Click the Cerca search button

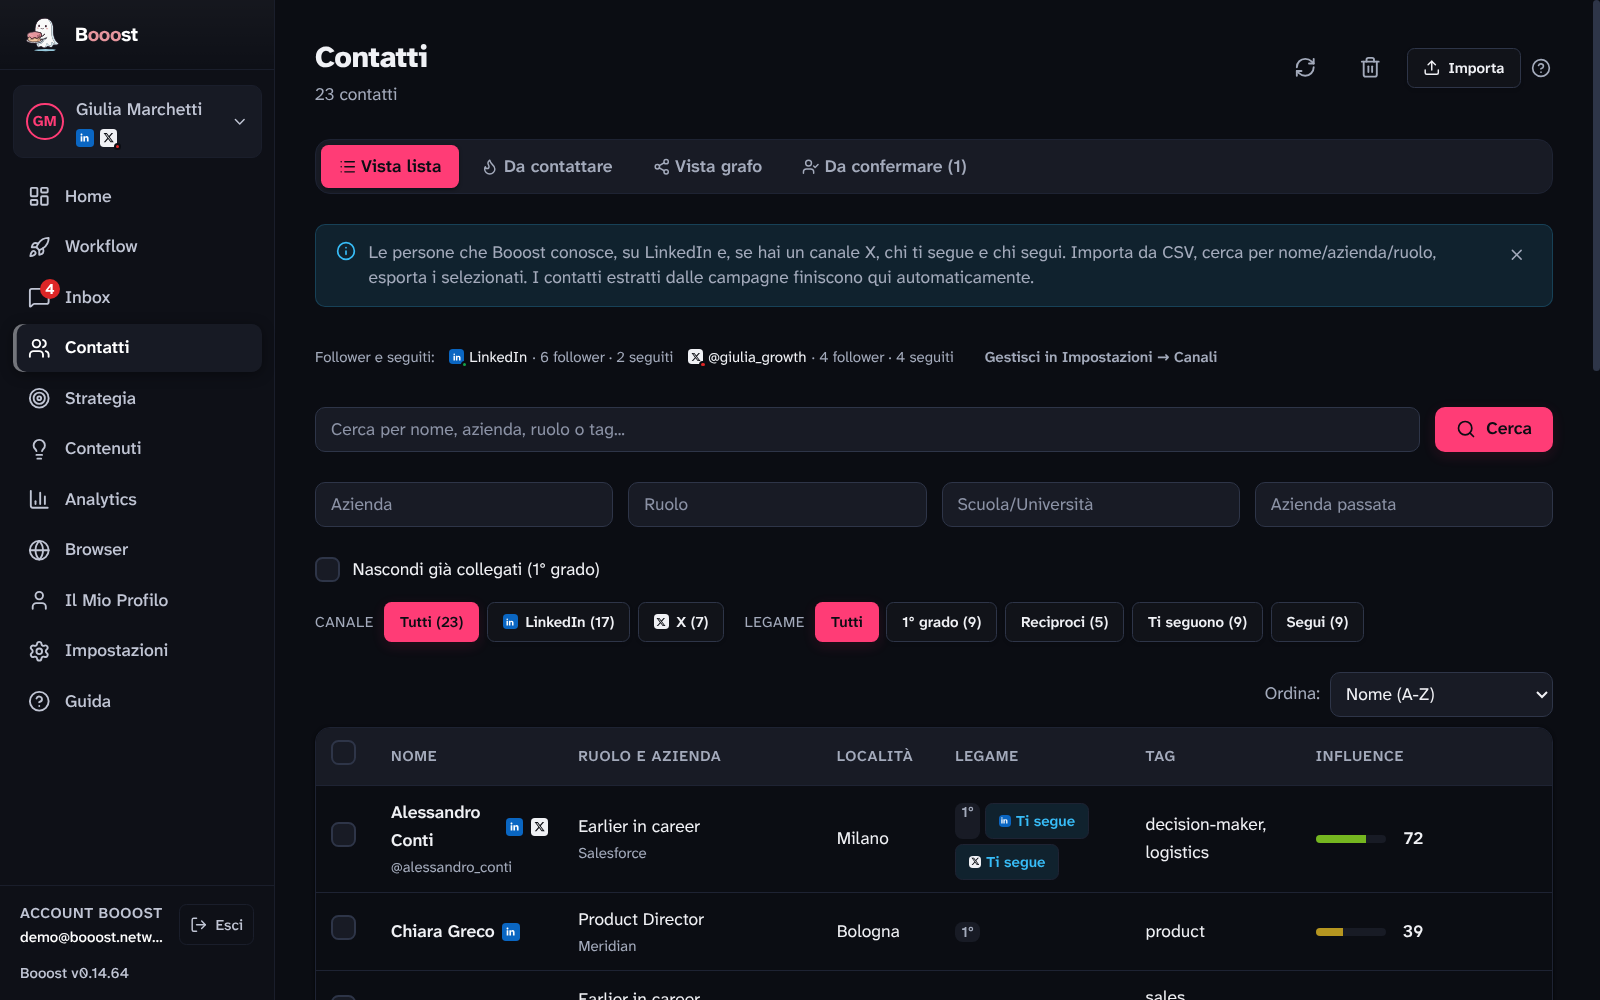1494,429
